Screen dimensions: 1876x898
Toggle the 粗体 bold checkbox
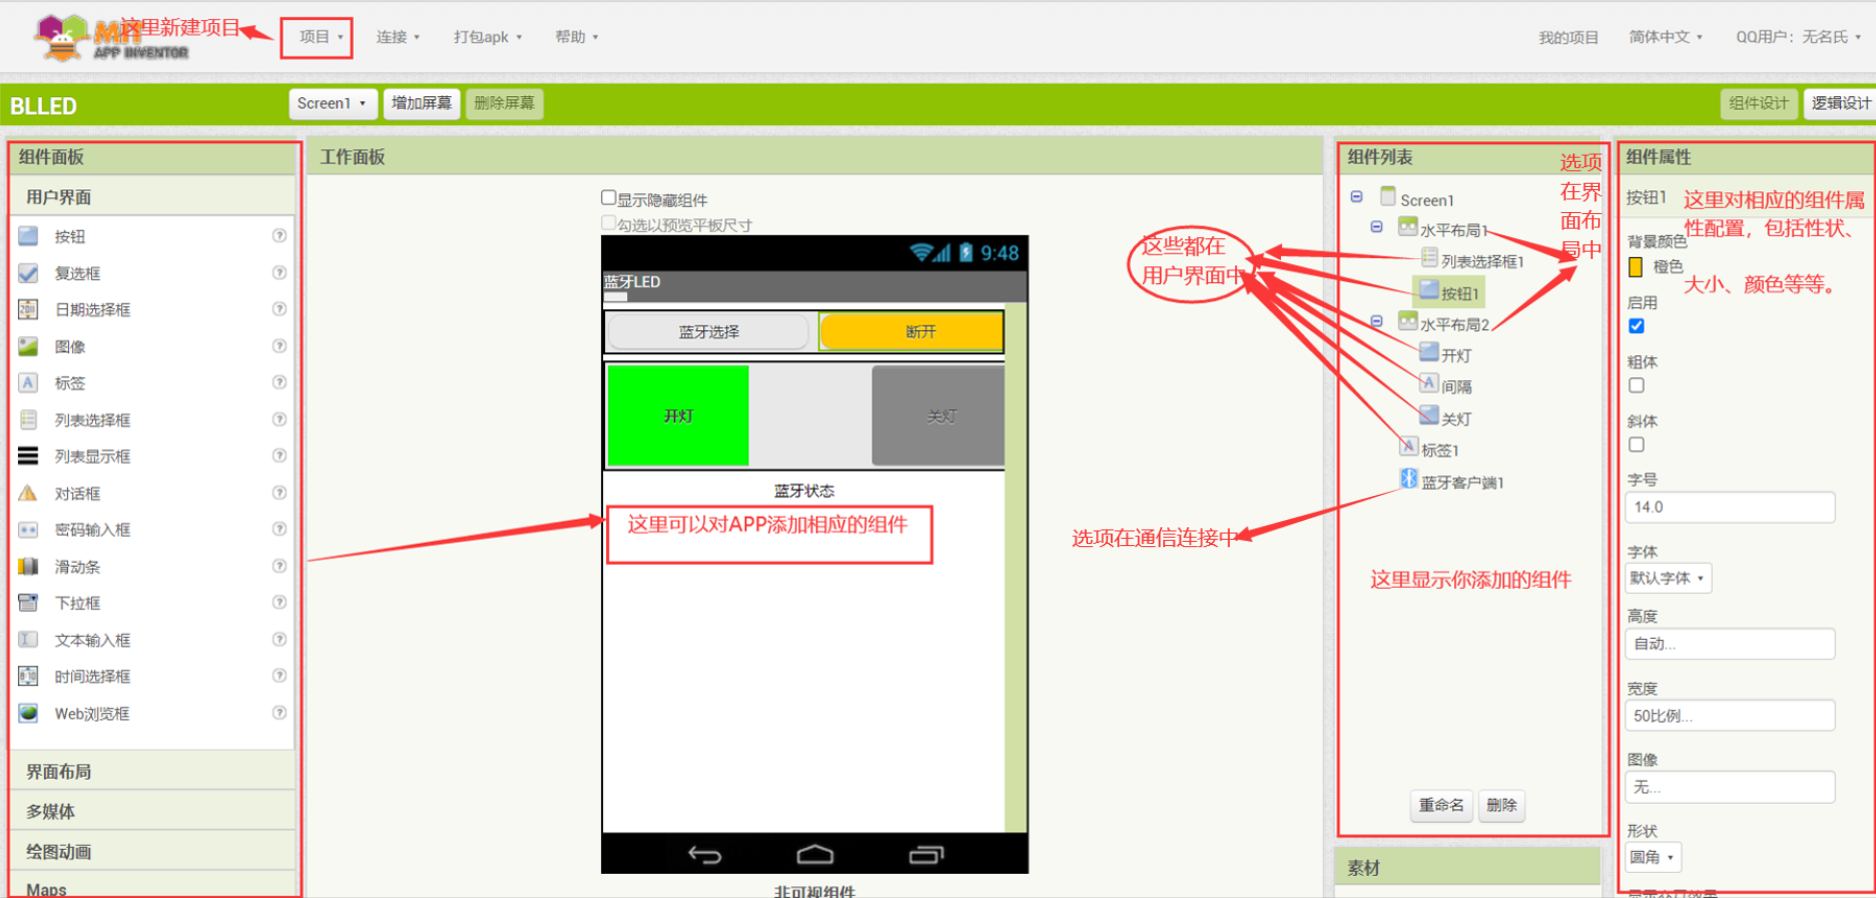click(1636, 386)
